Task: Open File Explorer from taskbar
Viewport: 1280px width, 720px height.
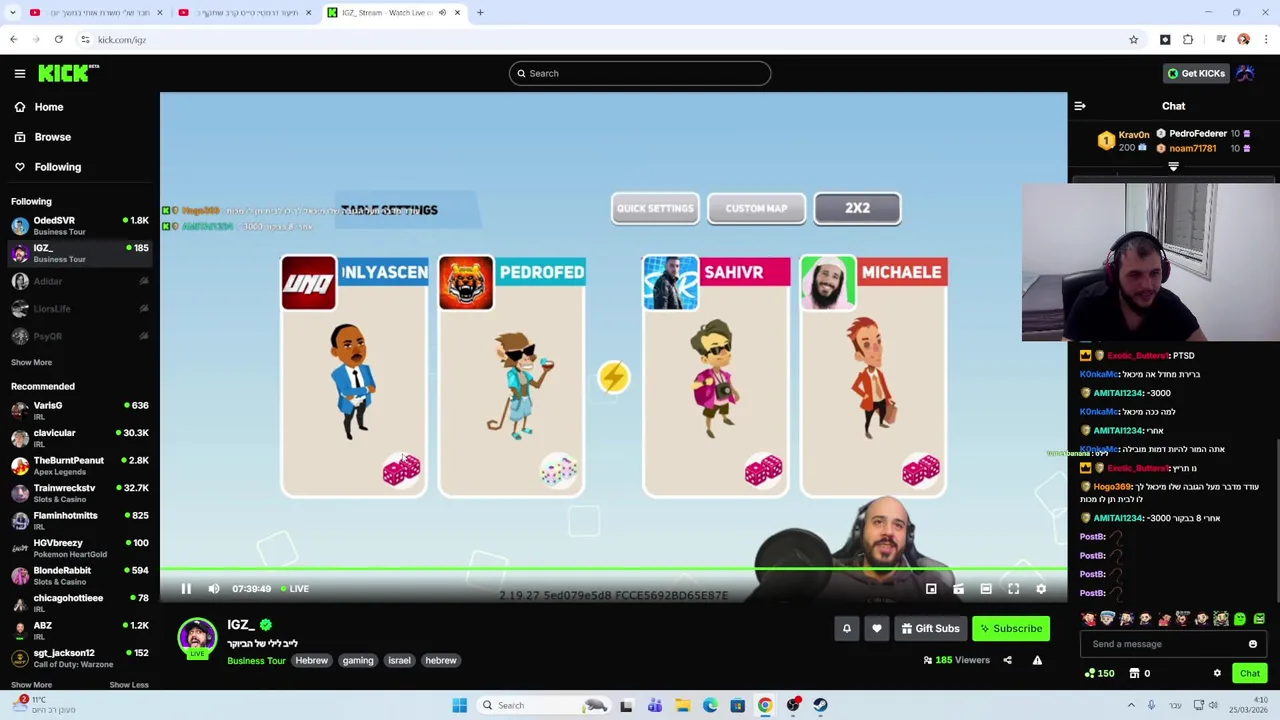Action: click(x=682, y=705)
